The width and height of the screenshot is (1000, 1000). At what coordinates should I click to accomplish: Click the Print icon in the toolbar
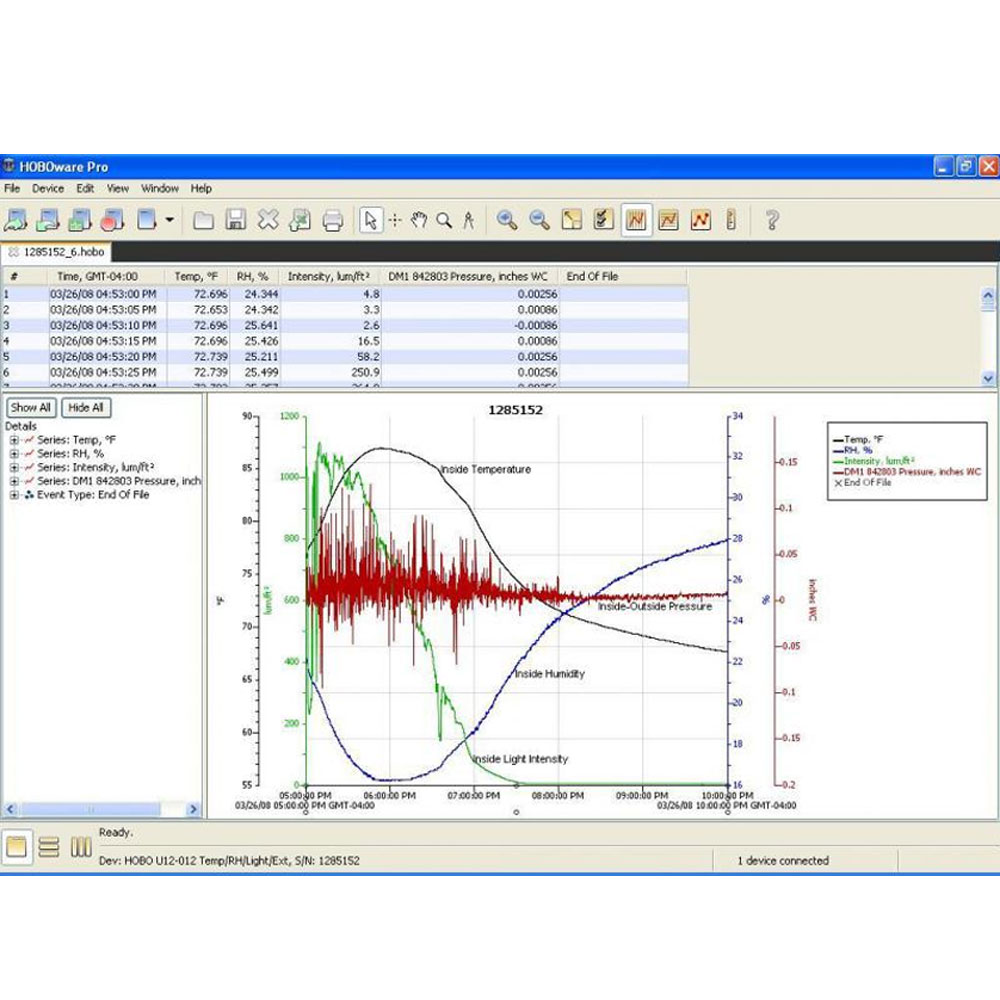(x=333, y=220)
